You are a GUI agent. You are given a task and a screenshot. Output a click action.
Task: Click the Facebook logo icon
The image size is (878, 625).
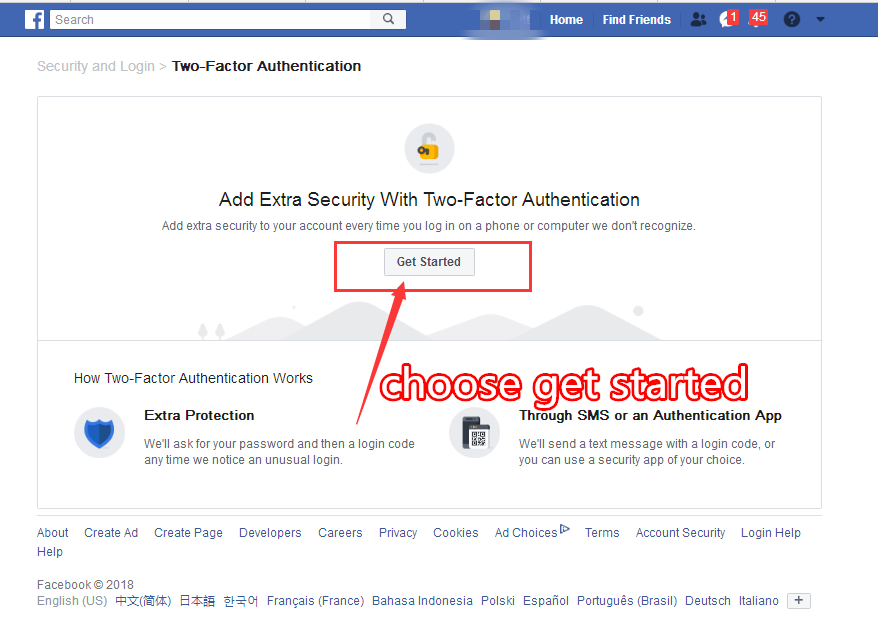pyautogui.click(x=34, y=20)
